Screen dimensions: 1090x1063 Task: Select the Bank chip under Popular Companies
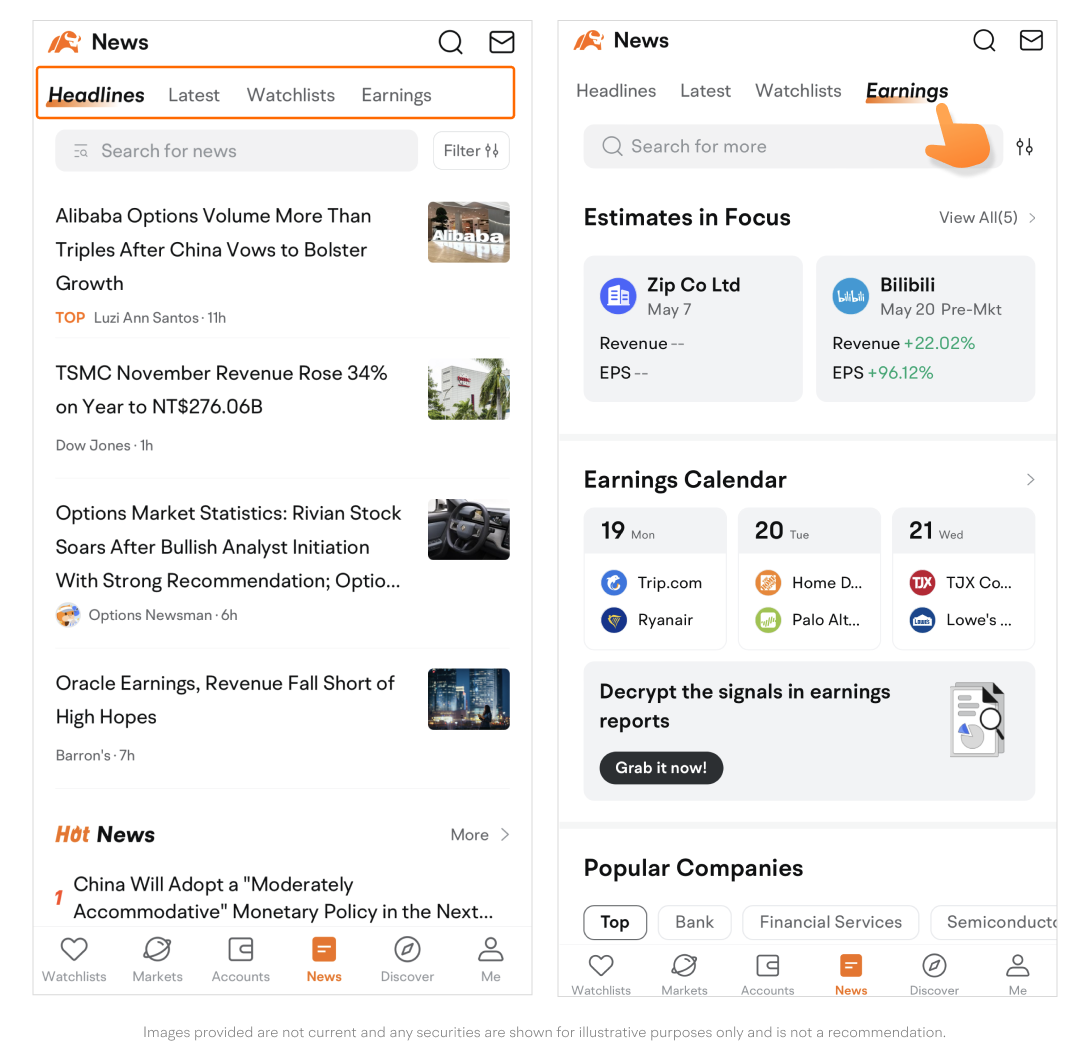694,922
